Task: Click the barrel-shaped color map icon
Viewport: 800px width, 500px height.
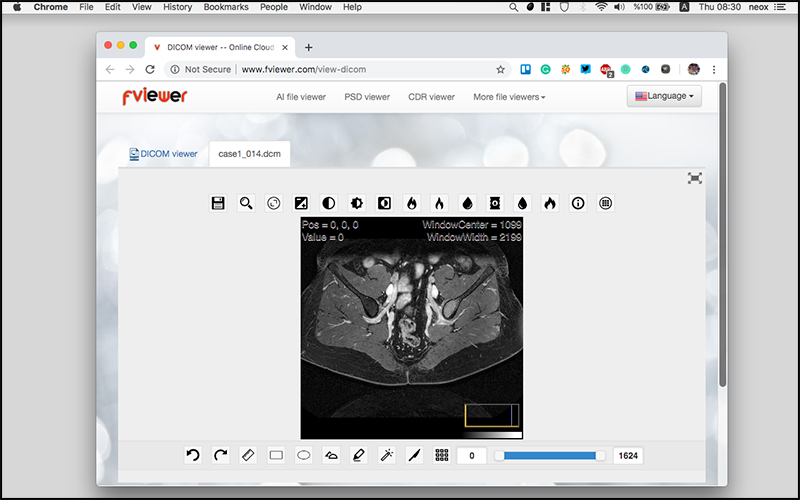Action: click(494, 203)
